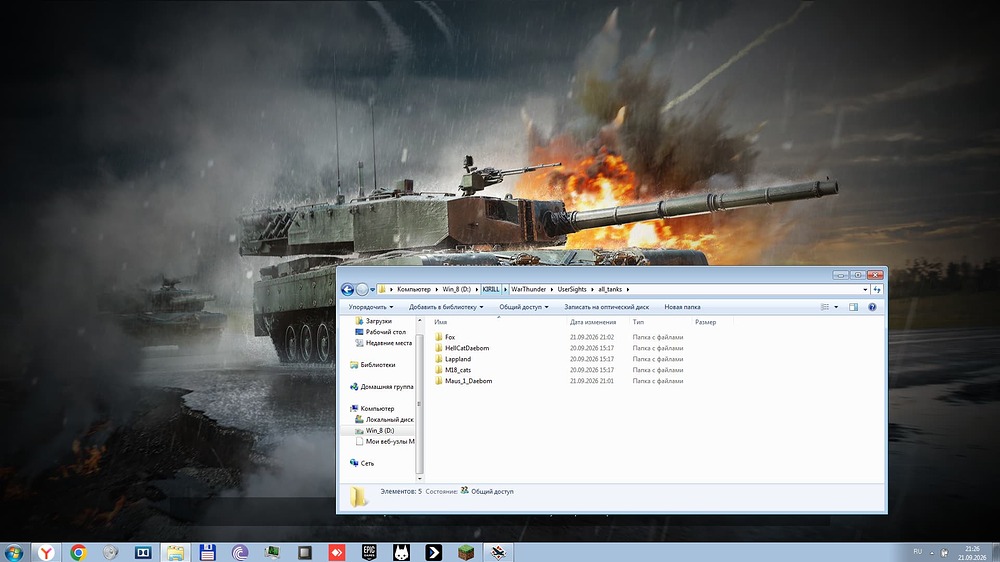Launch Yandex Browser from taskbar
The height and width of the screenshot is (562, 1000).
click(46, 552)
